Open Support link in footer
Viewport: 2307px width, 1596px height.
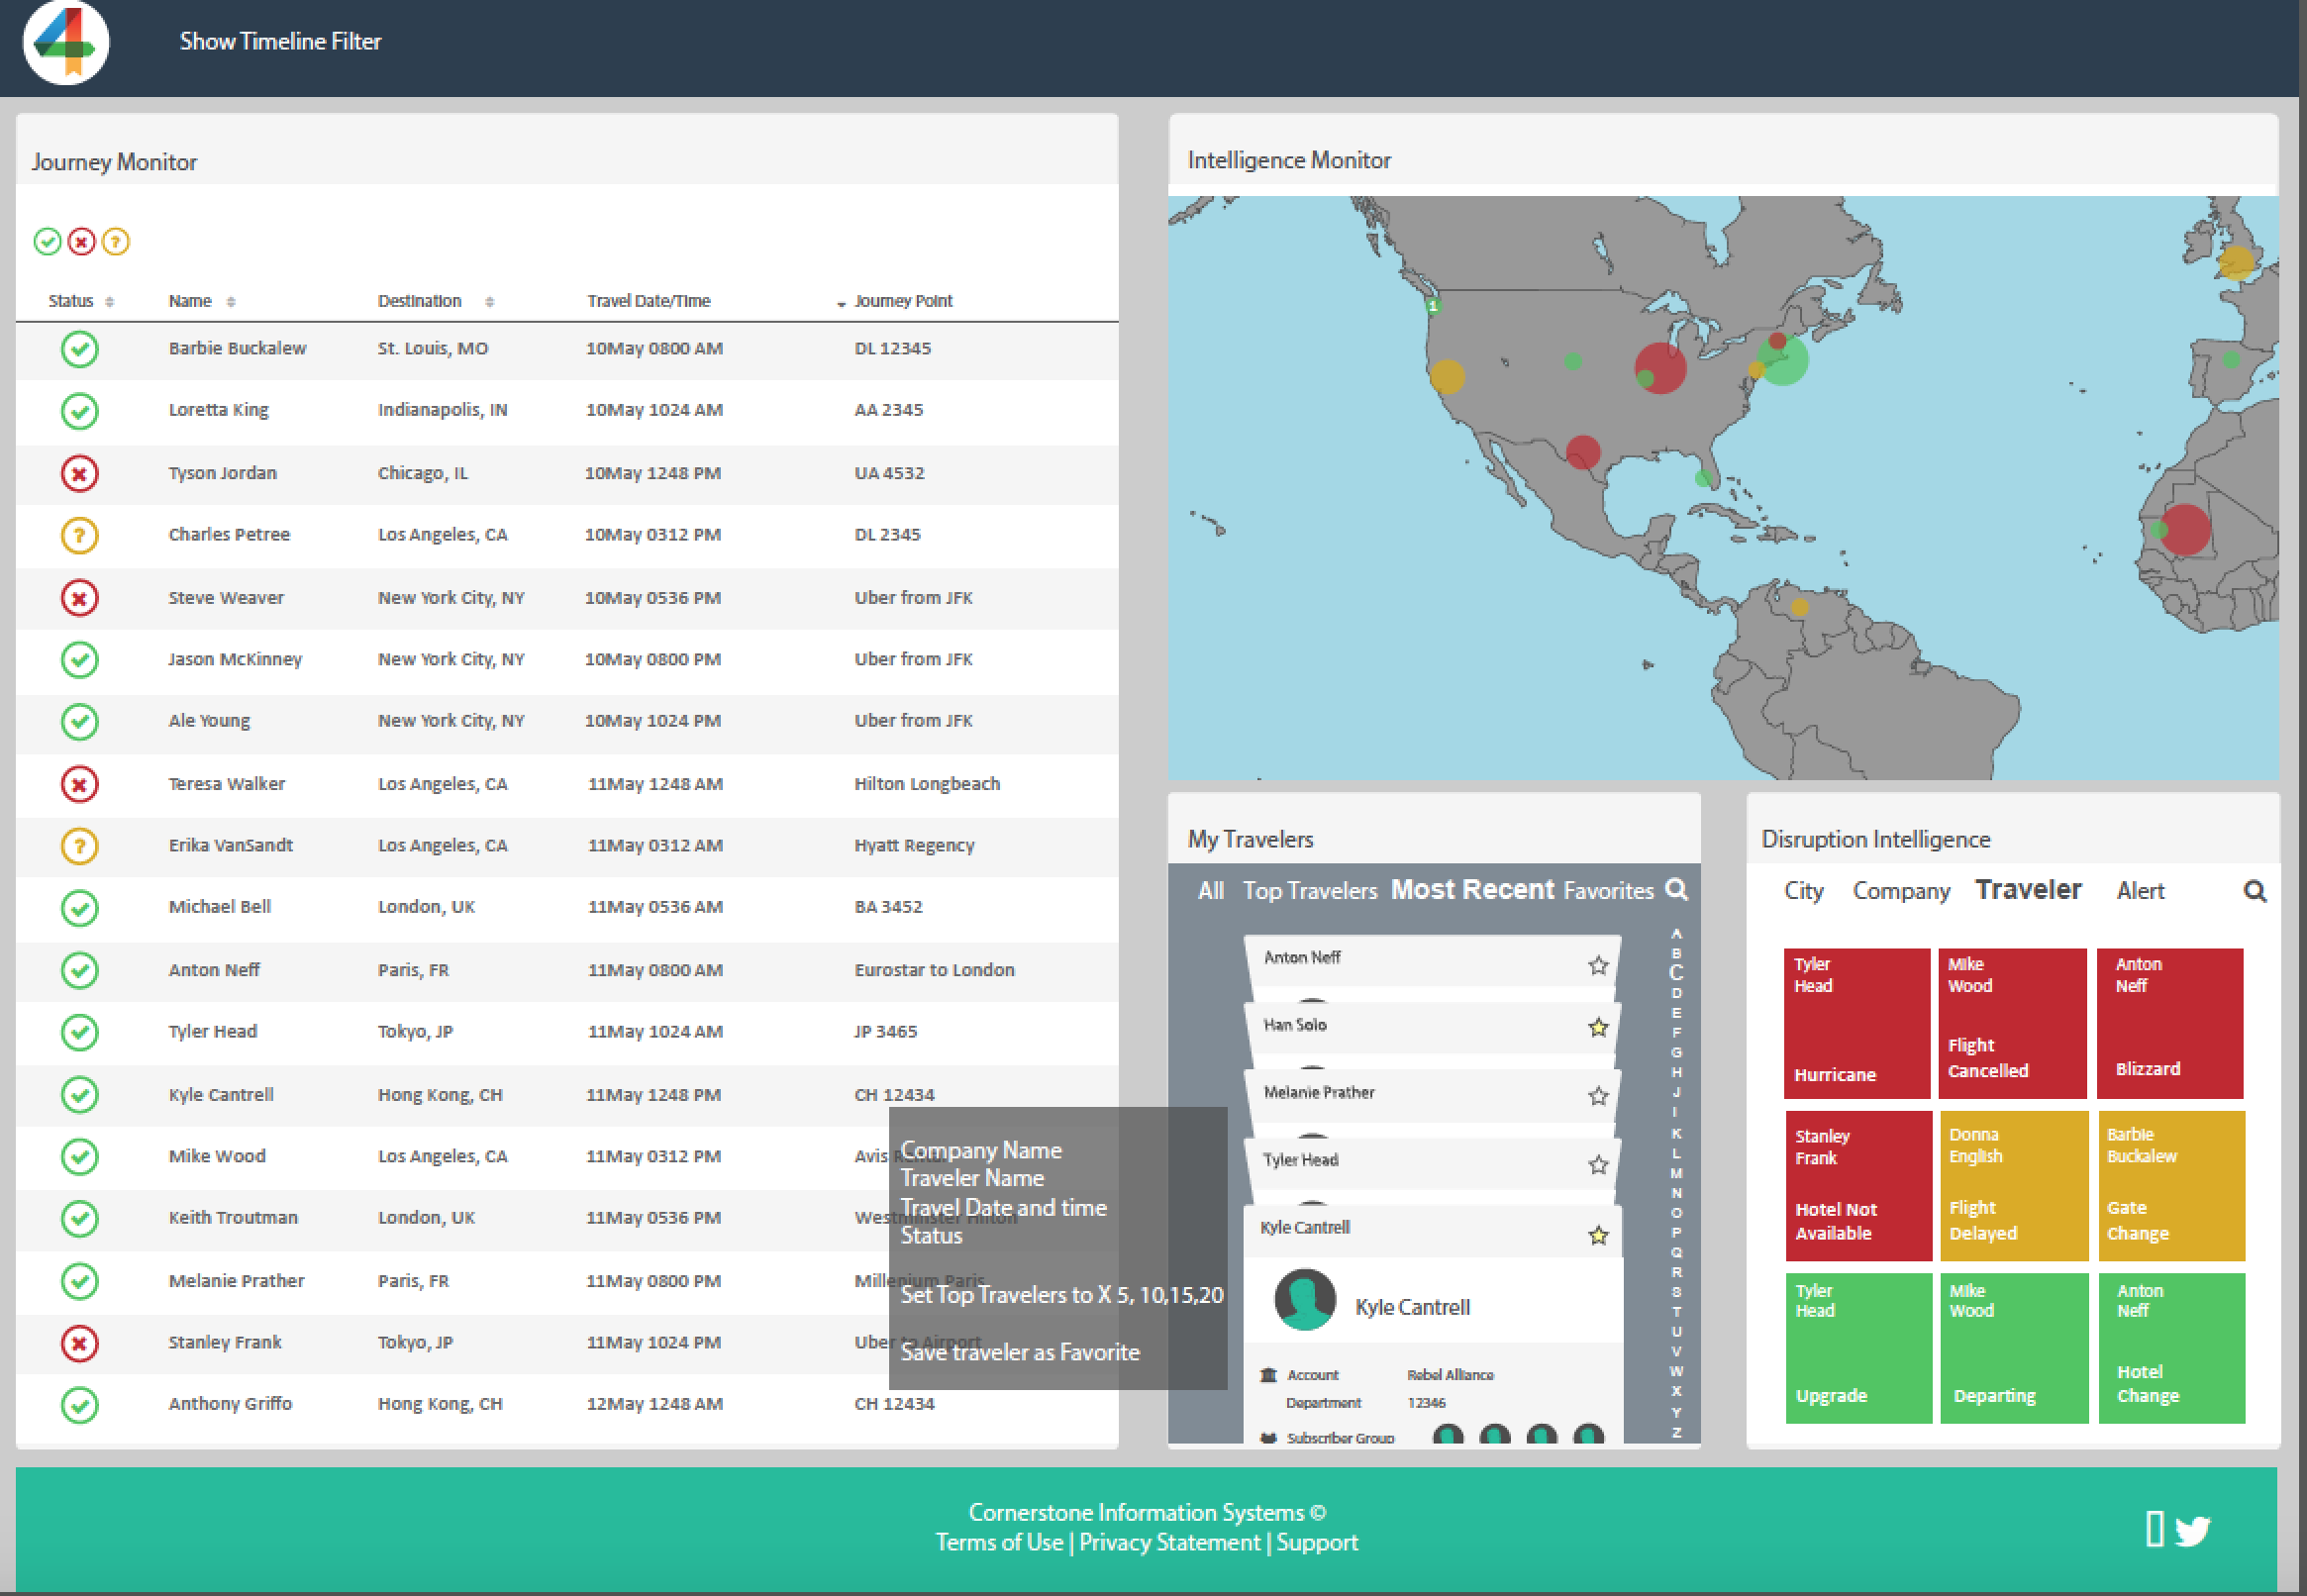1317,1543
